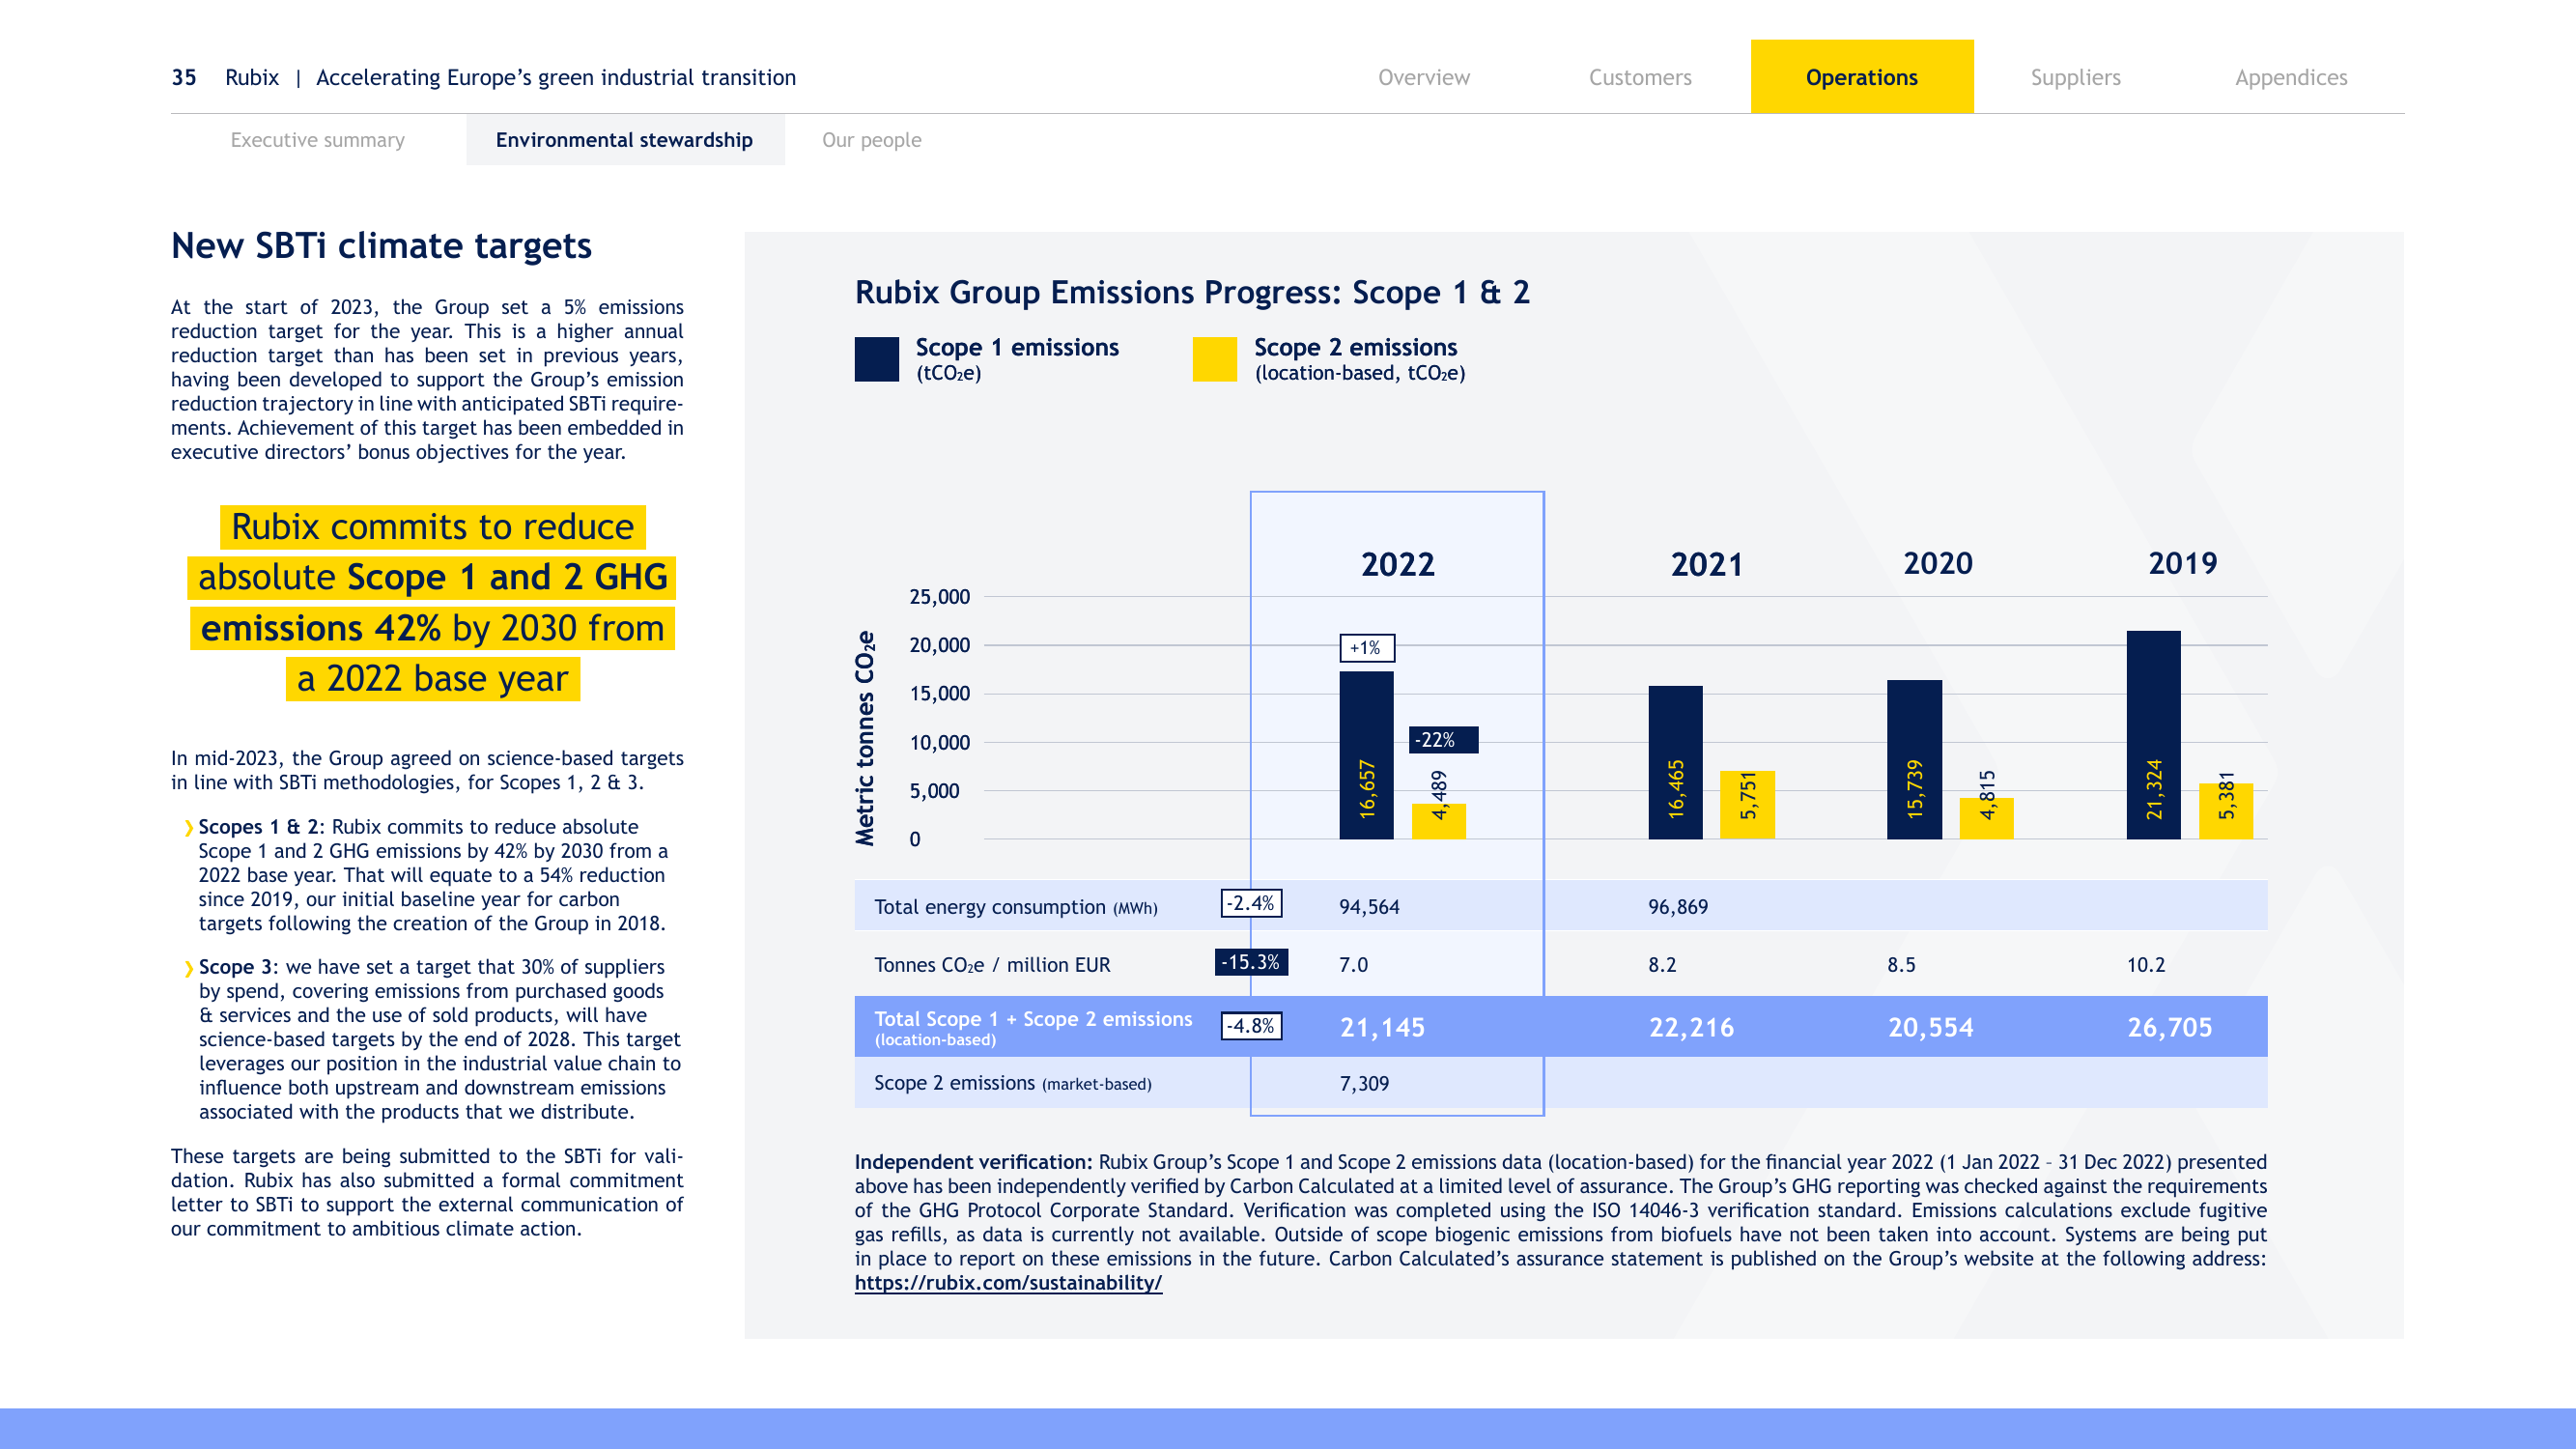Screen dimensions: 2576x1449
Task: Click the 96,869 energy consumption value
Action: click(1677, 907)
